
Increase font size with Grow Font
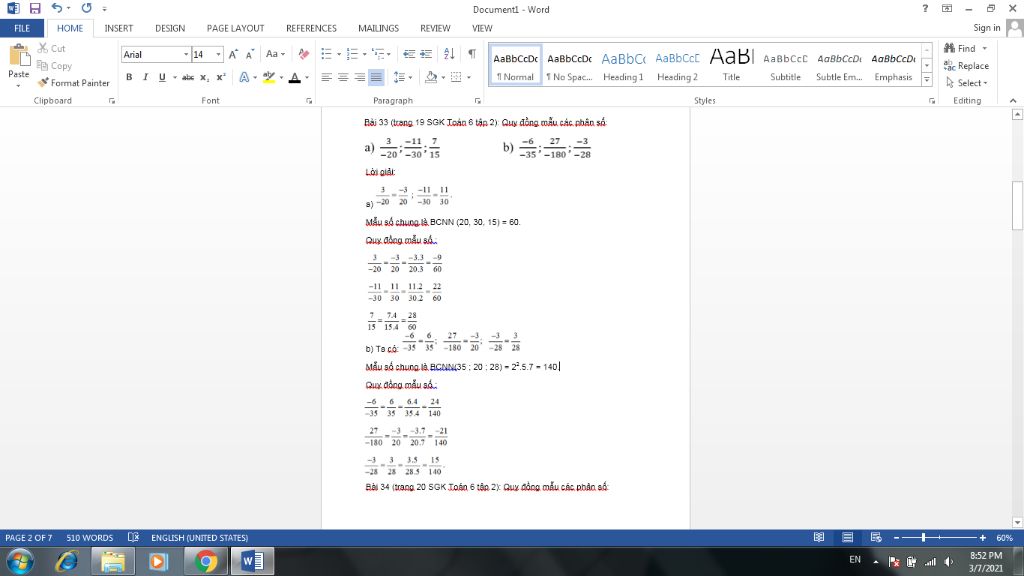pos(233,55)
